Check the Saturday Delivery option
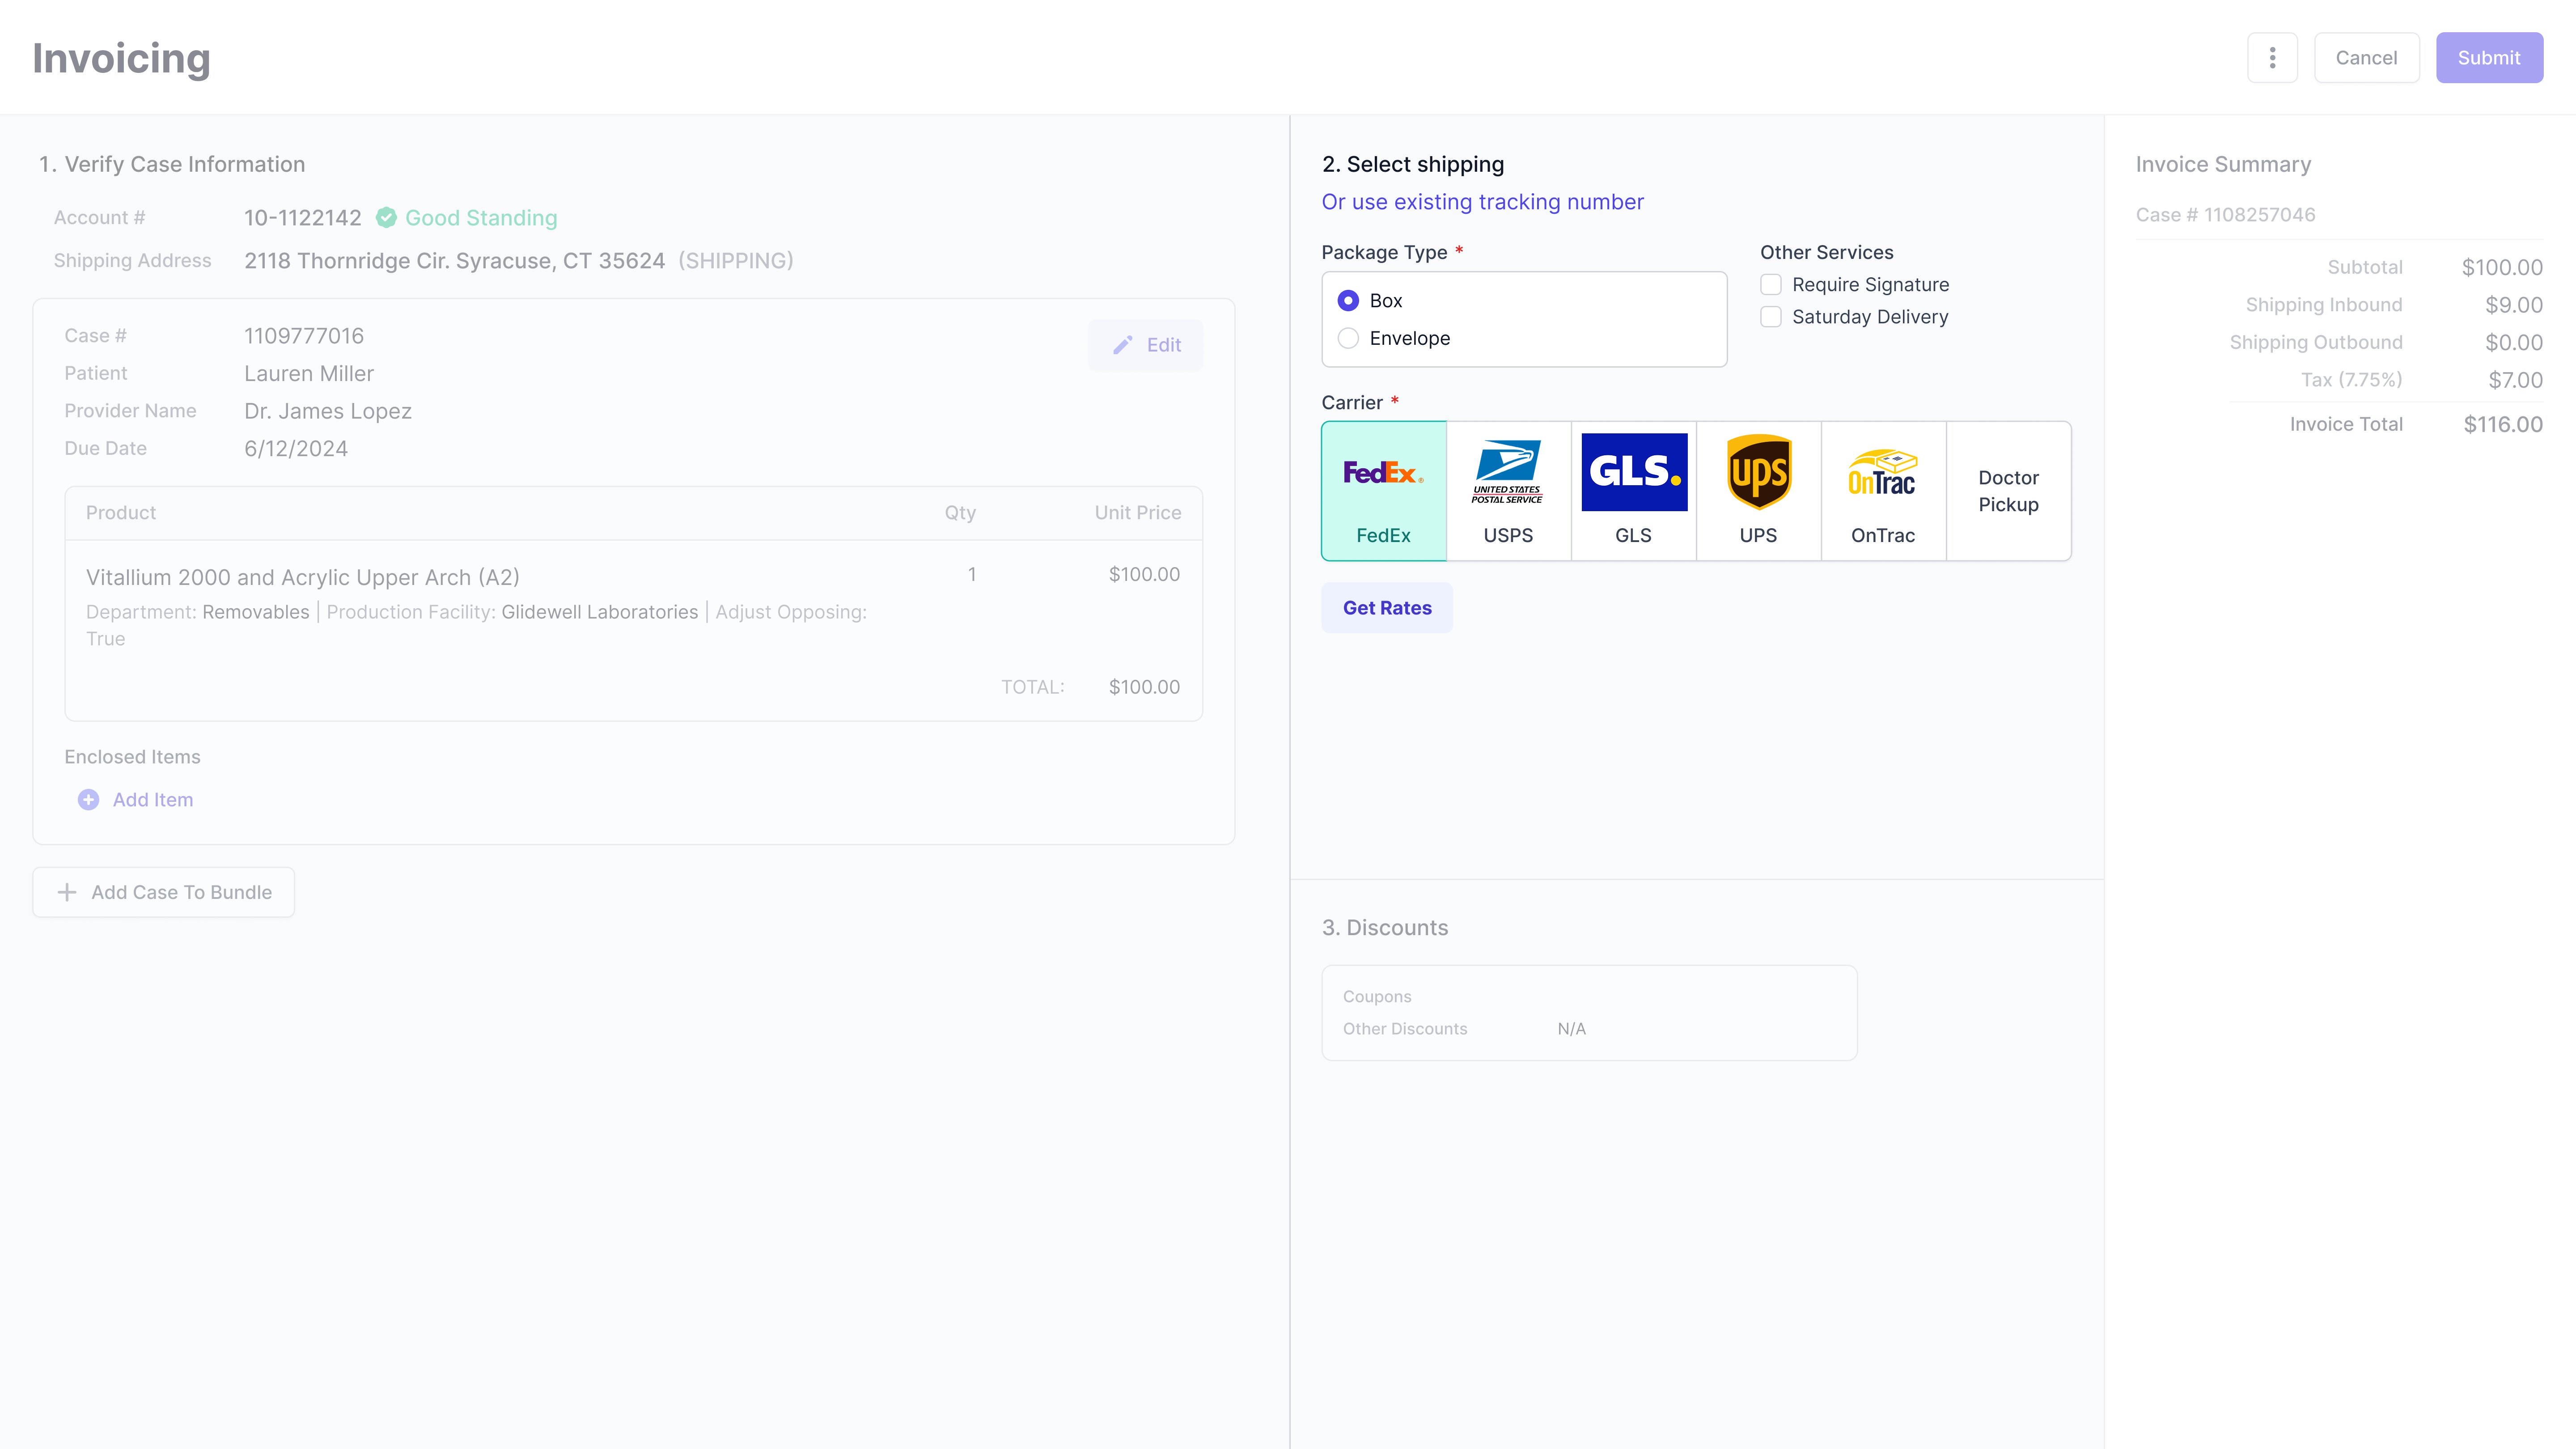The height and width of the screenshot is (1449, 2576). point(1771,317)
